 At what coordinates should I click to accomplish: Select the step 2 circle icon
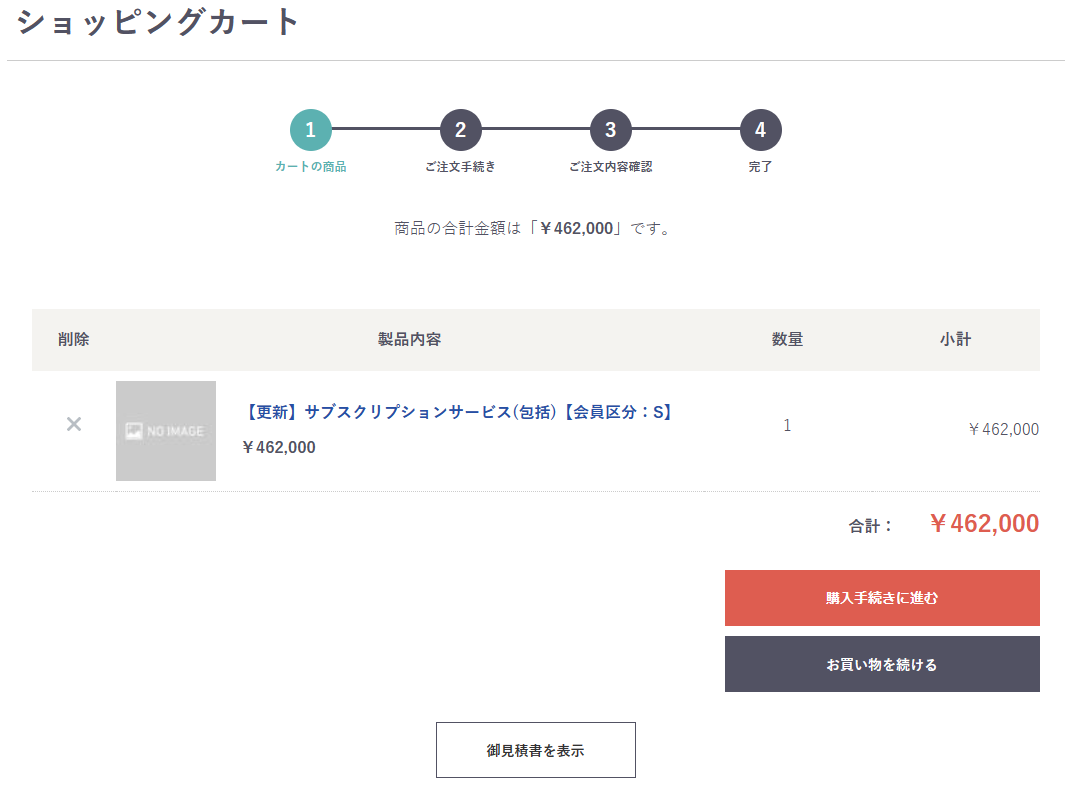coord(461,130)
